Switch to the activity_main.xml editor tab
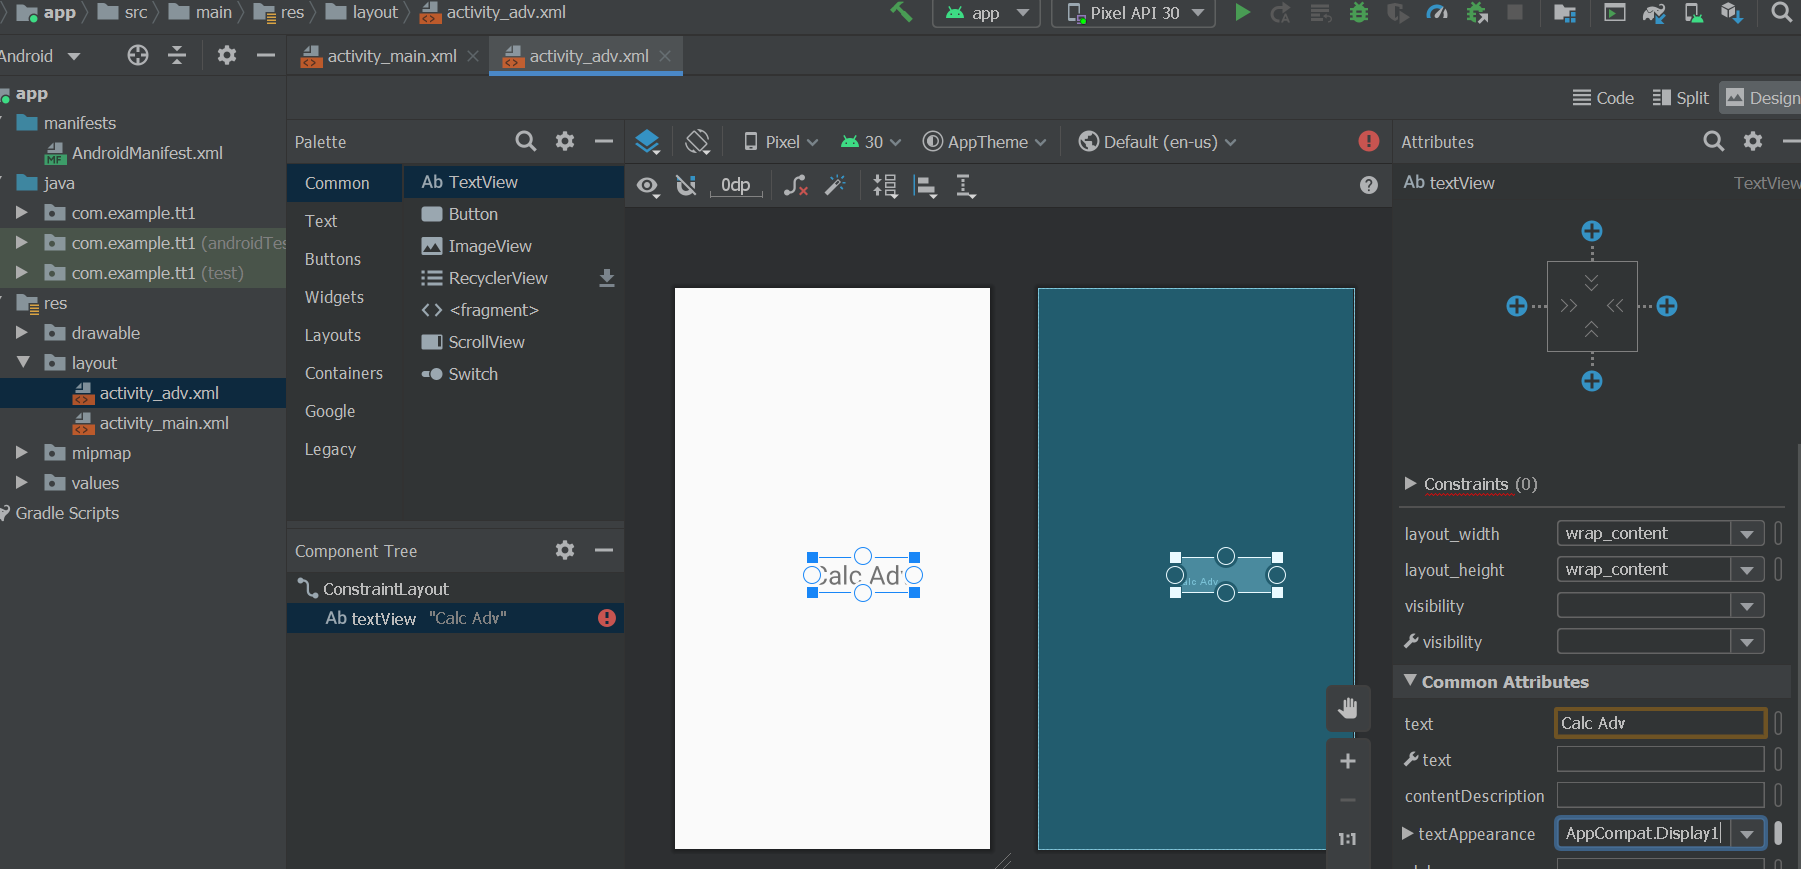This screenshot has width=1801, height=869. (390, 56)
